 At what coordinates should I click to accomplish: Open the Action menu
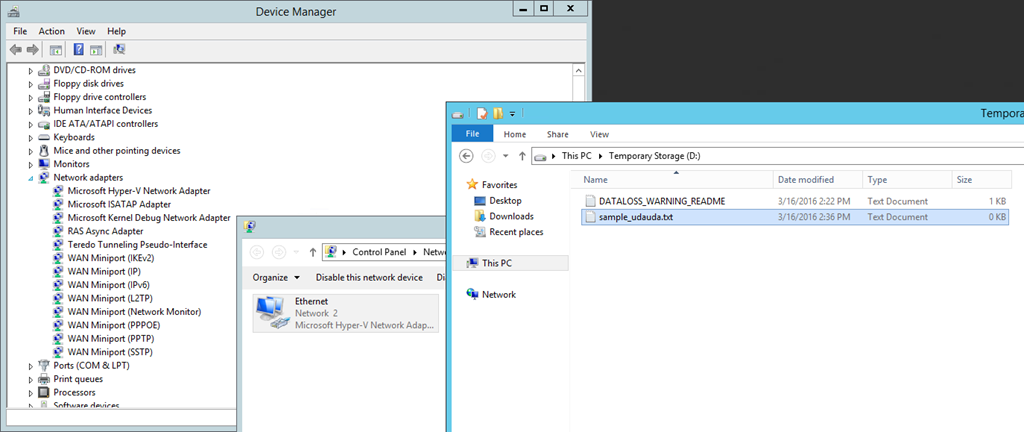coord(51,31)
